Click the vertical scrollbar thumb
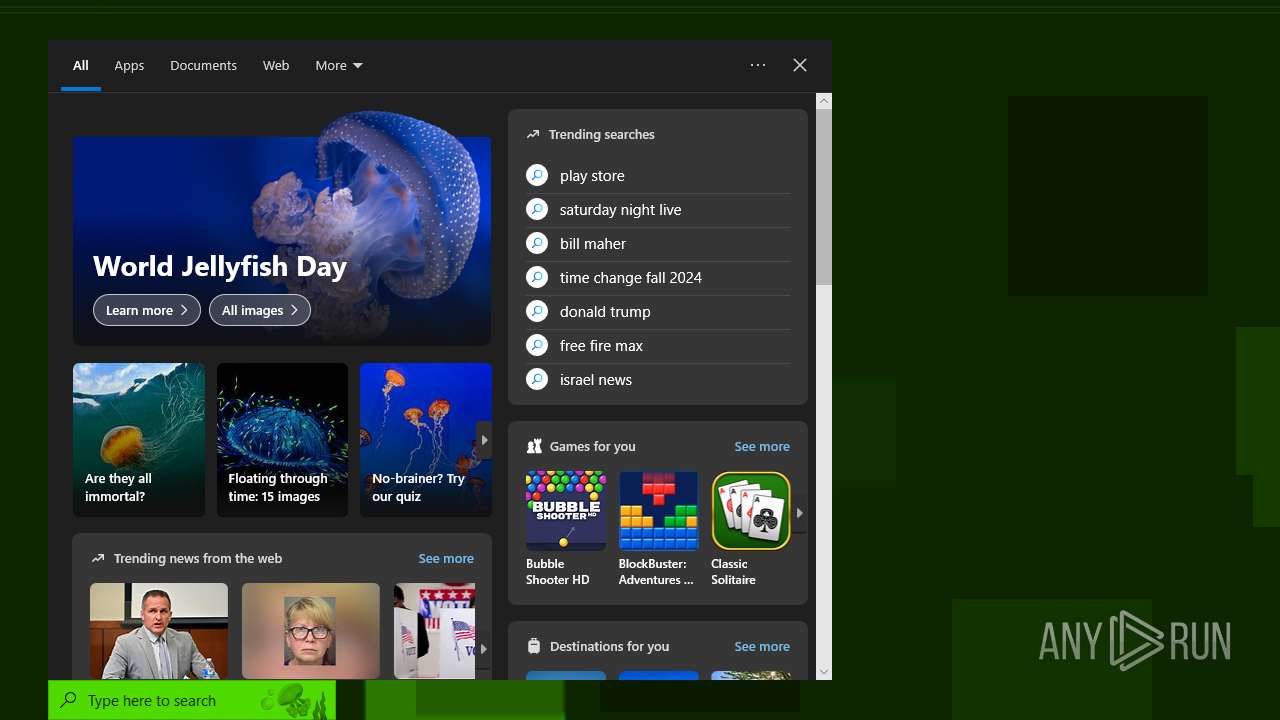 point(824,197)
